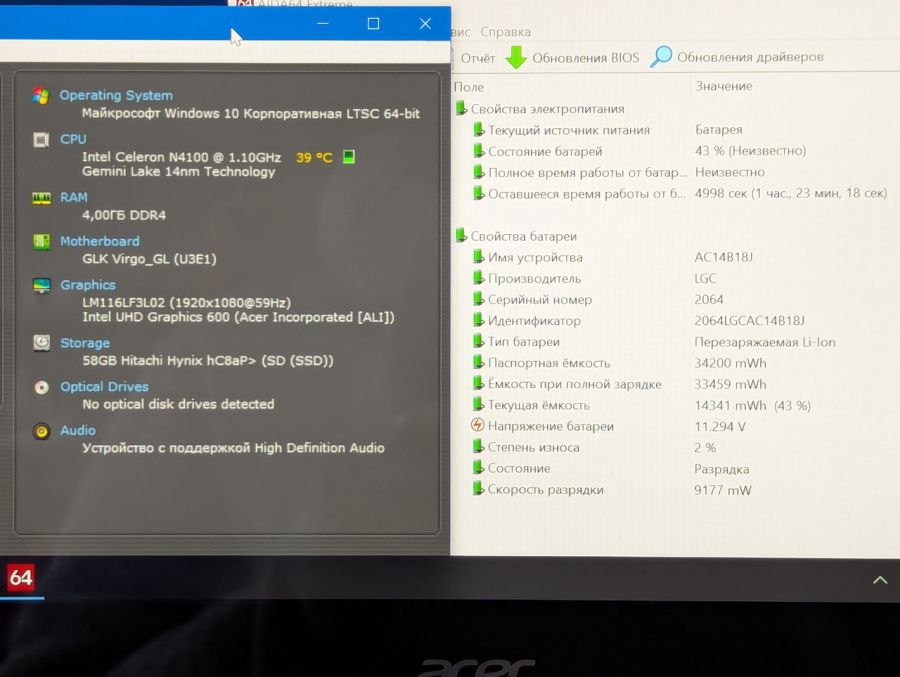Open Обновления драйверов in AIDA64
This screenshot has width=900, height=677.
(750, 57)
